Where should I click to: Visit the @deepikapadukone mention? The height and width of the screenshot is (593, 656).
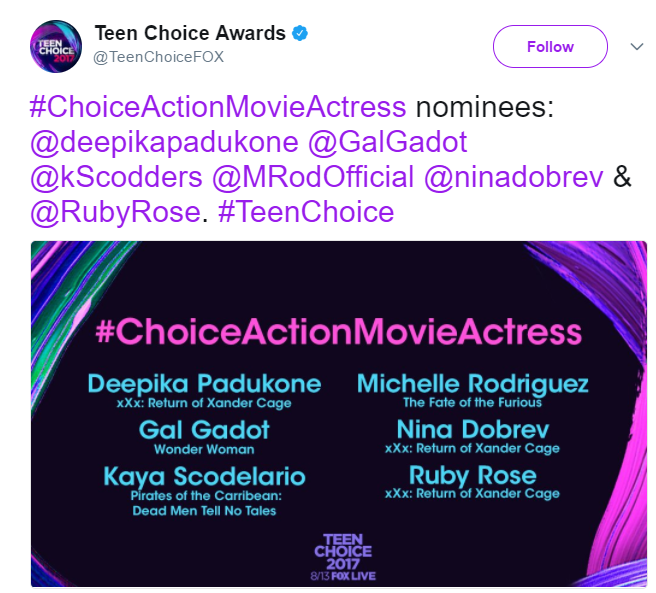166,143
